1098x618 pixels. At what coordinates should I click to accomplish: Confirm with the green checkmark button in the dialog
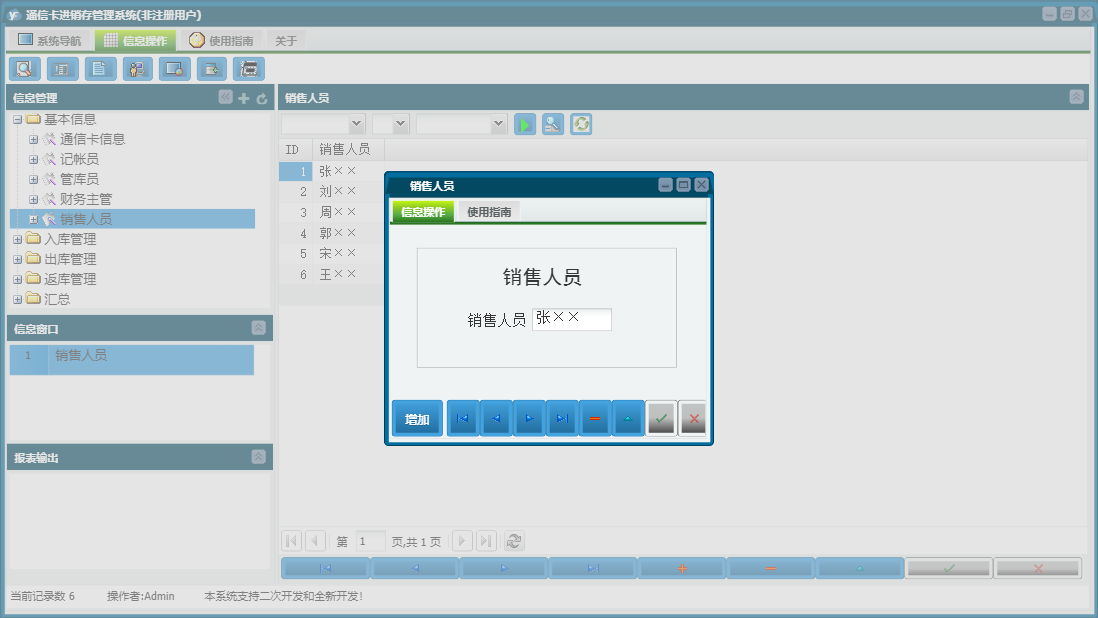click(661, 418)
